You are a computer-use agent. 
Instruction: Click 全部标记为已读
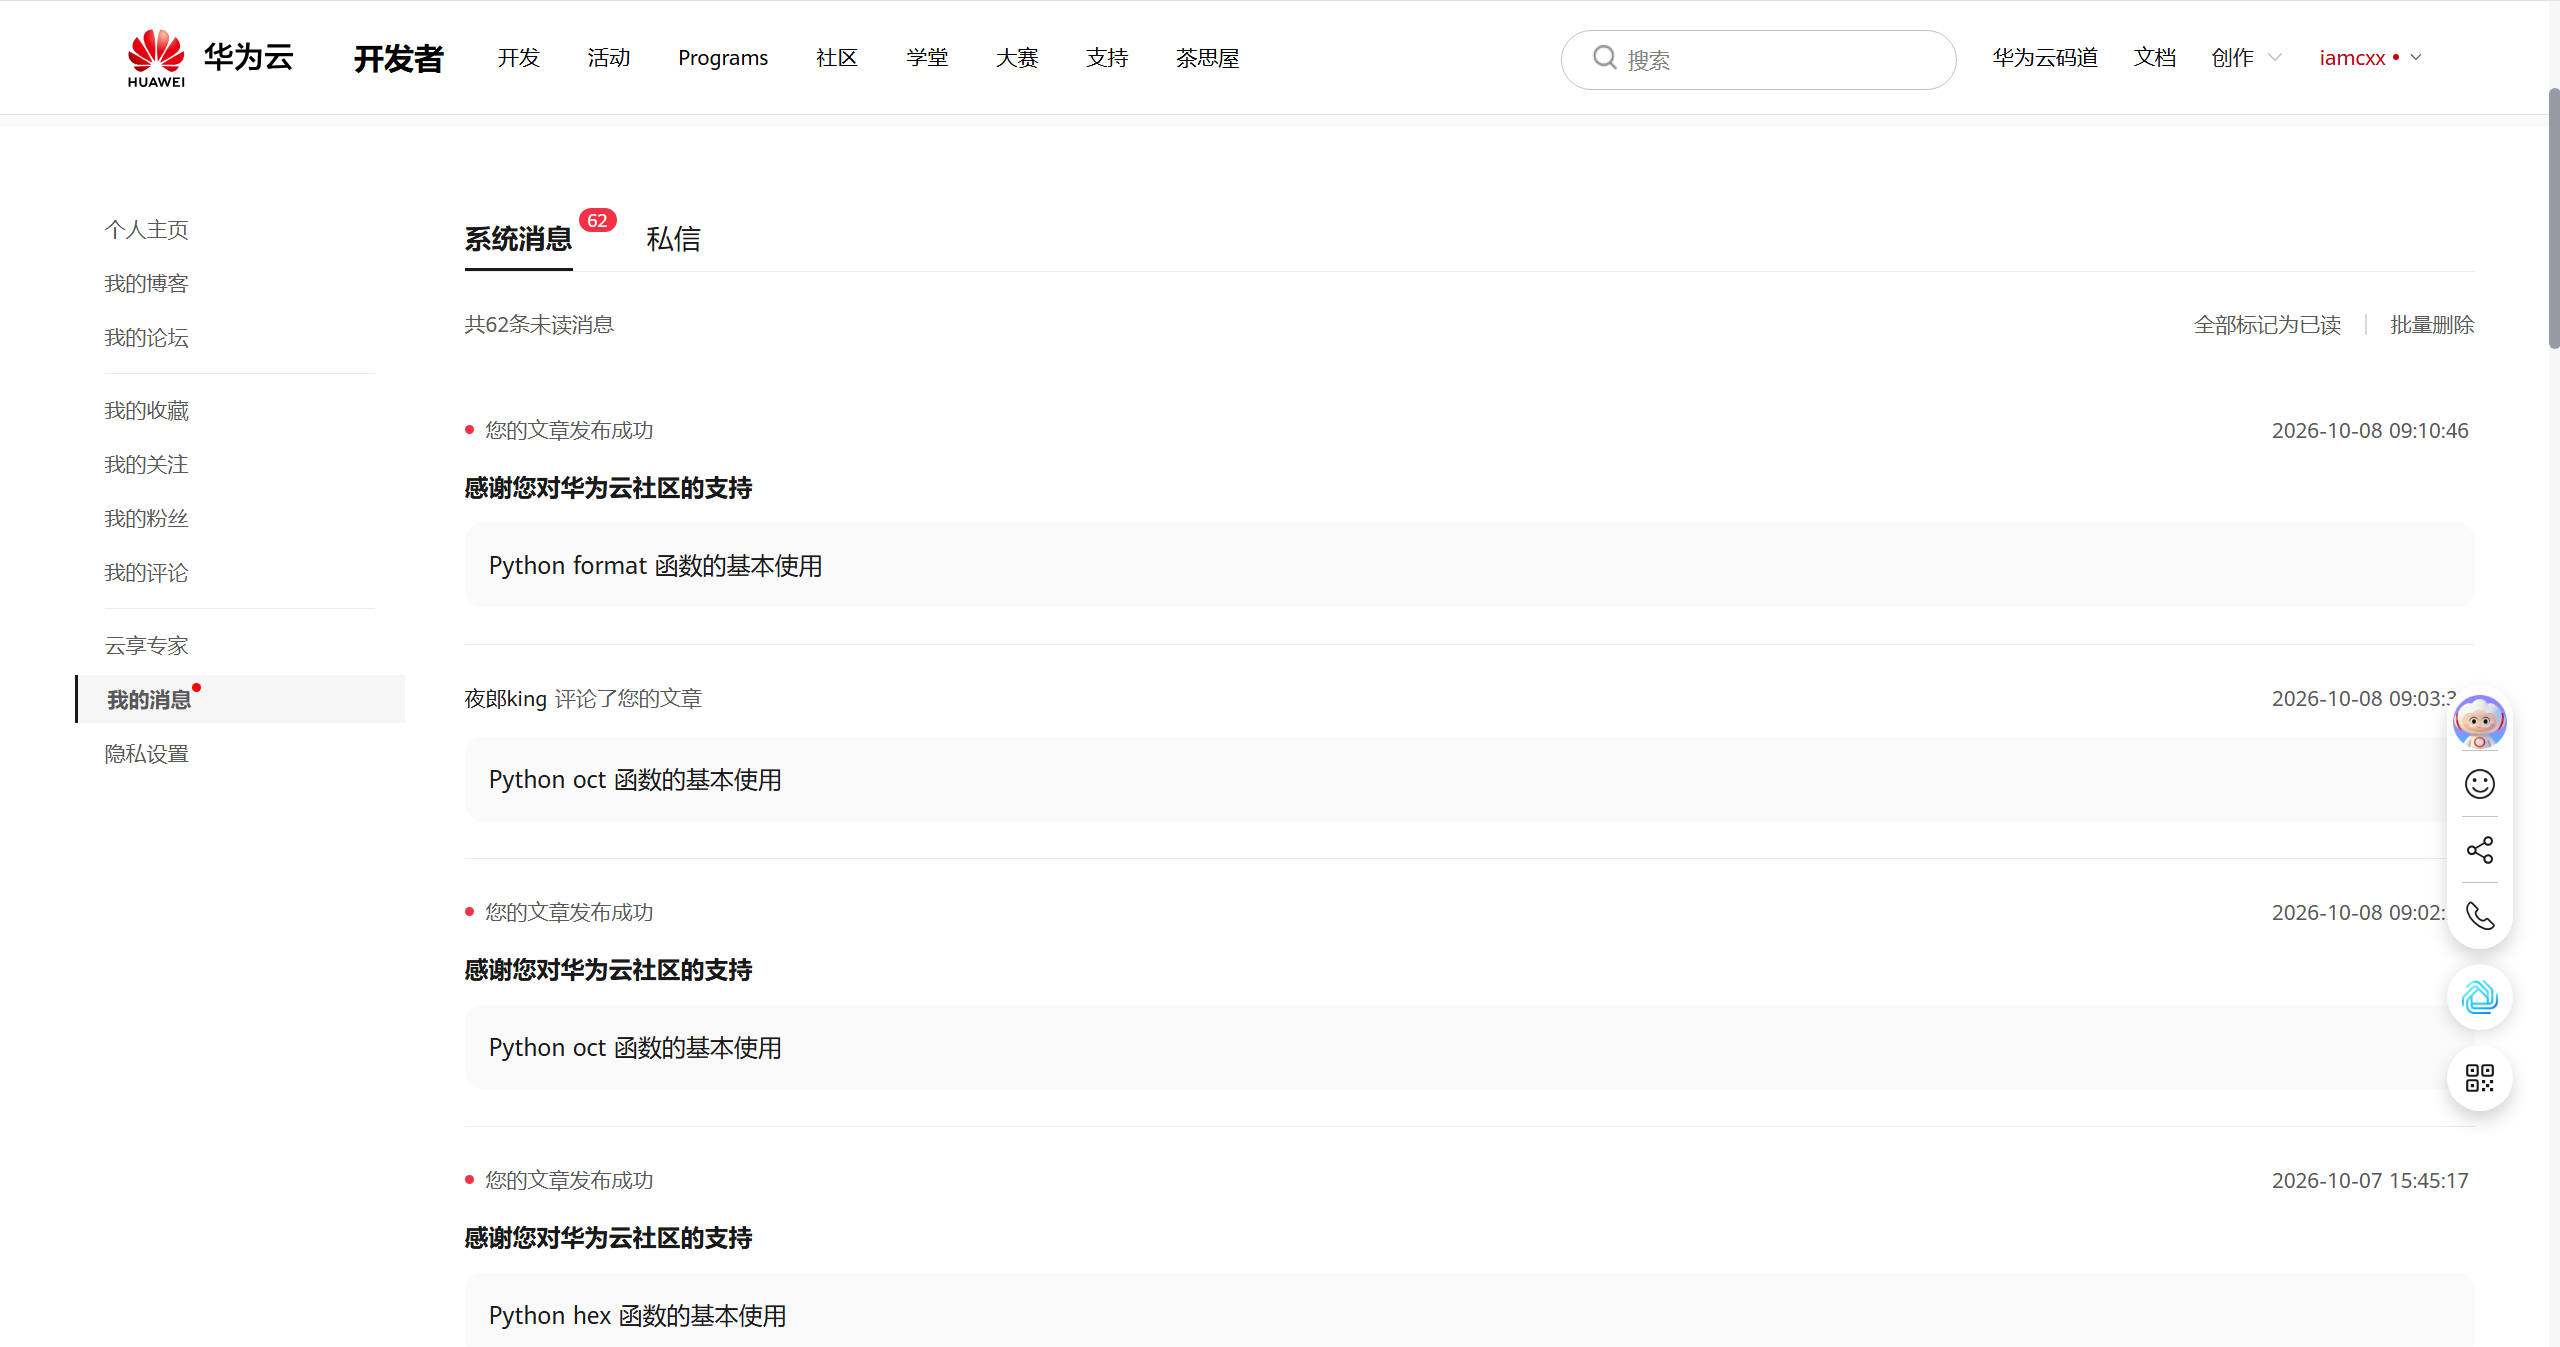point(2267,325)
